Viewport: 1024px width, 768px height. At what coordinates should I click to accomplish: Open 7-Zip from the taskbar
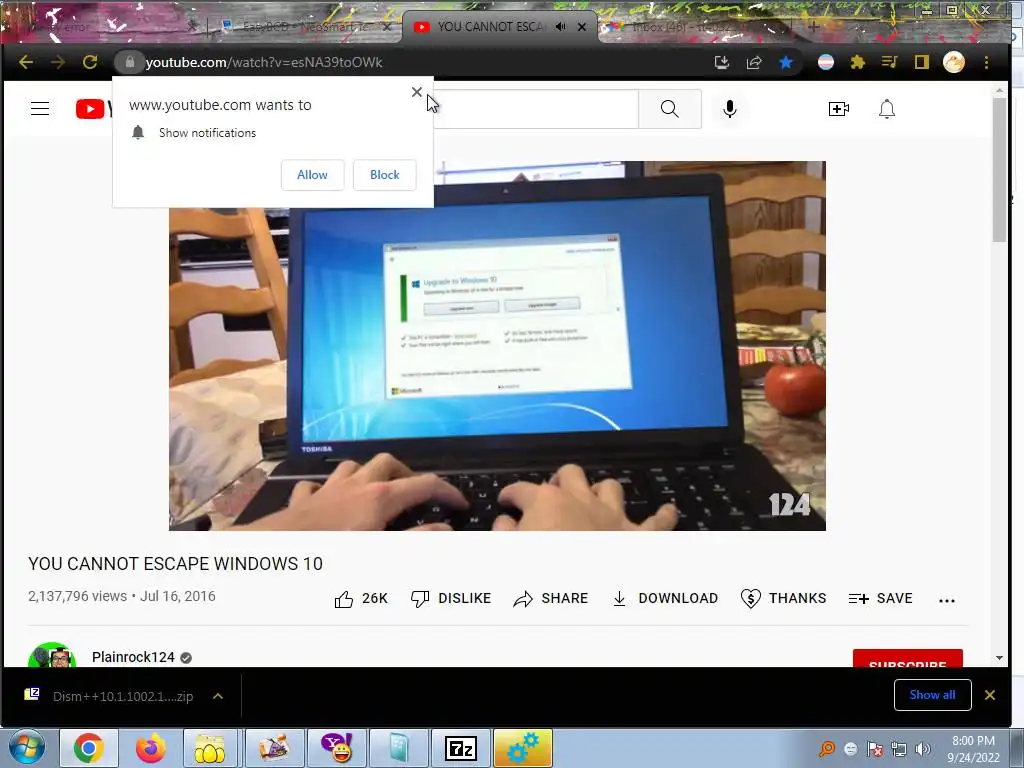(x=460, y=748)
